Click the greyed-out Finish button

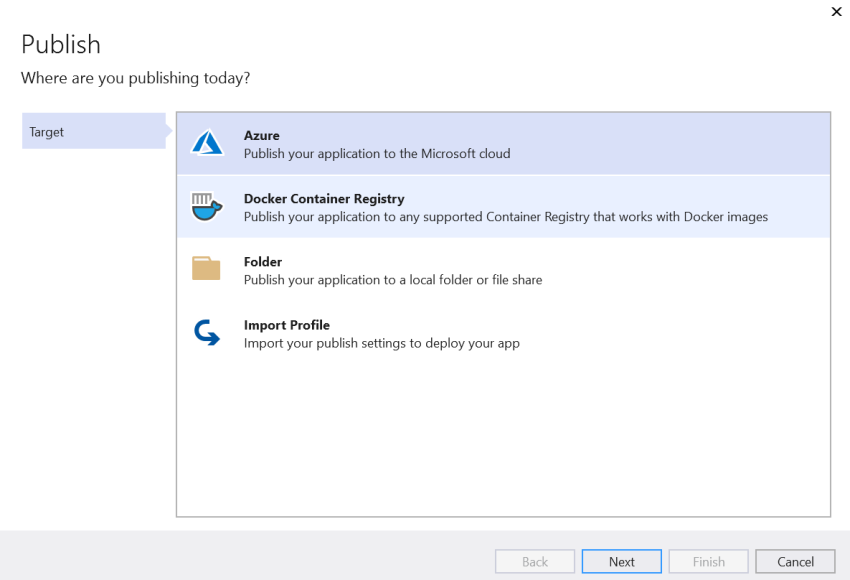point(709,562)
